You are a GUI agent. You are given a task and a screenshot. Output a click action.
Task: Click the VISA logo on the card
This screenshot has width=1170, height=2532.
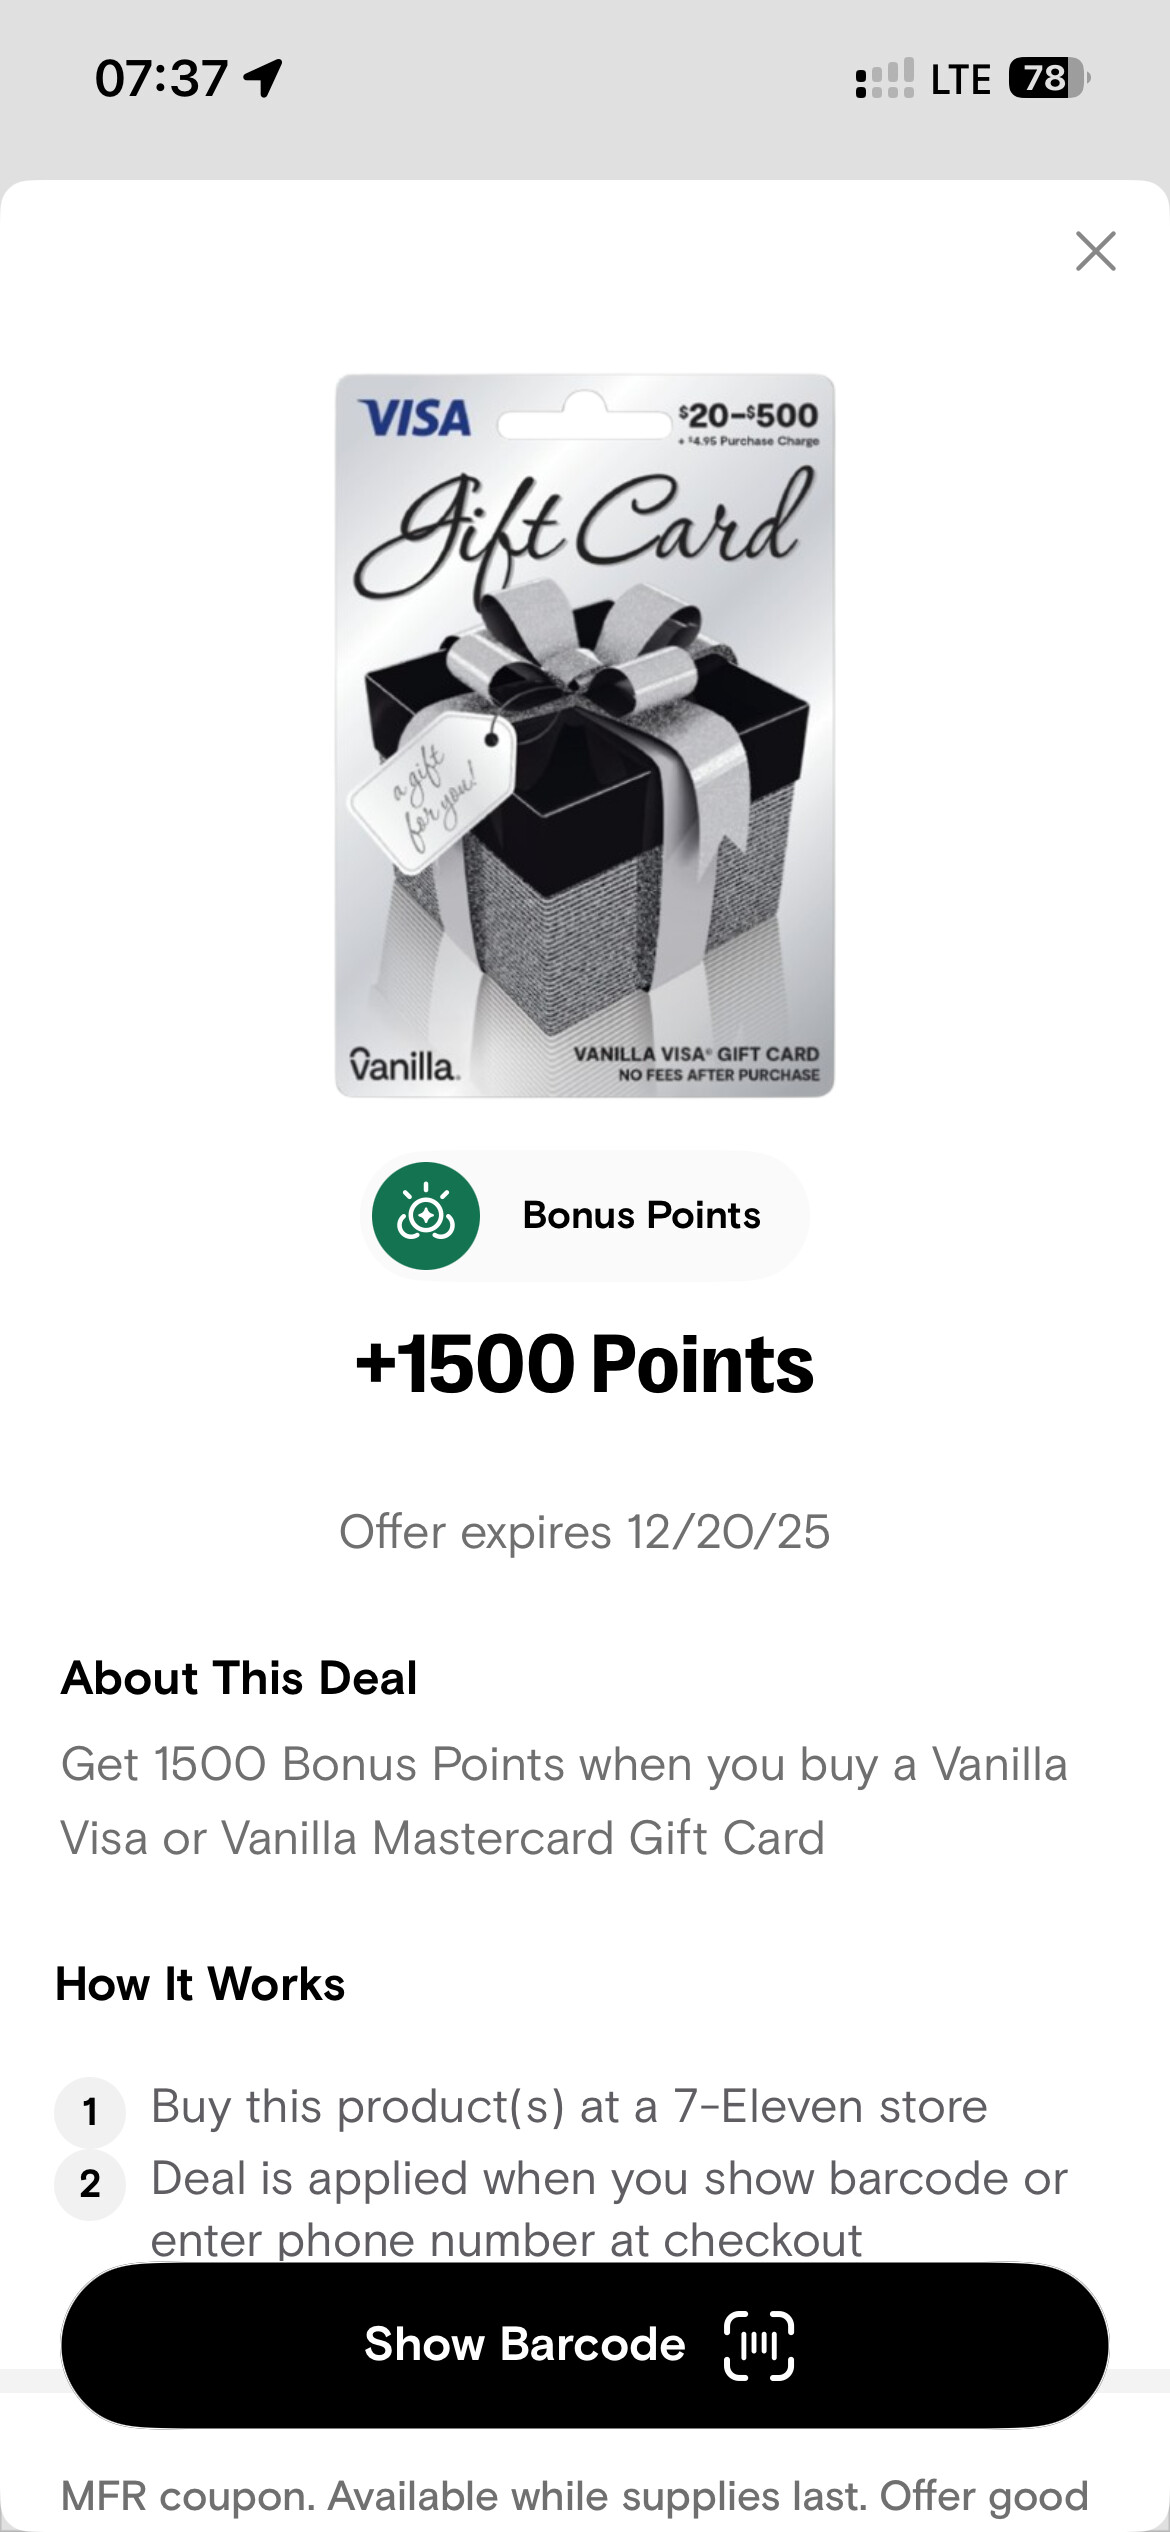point(415,418)
